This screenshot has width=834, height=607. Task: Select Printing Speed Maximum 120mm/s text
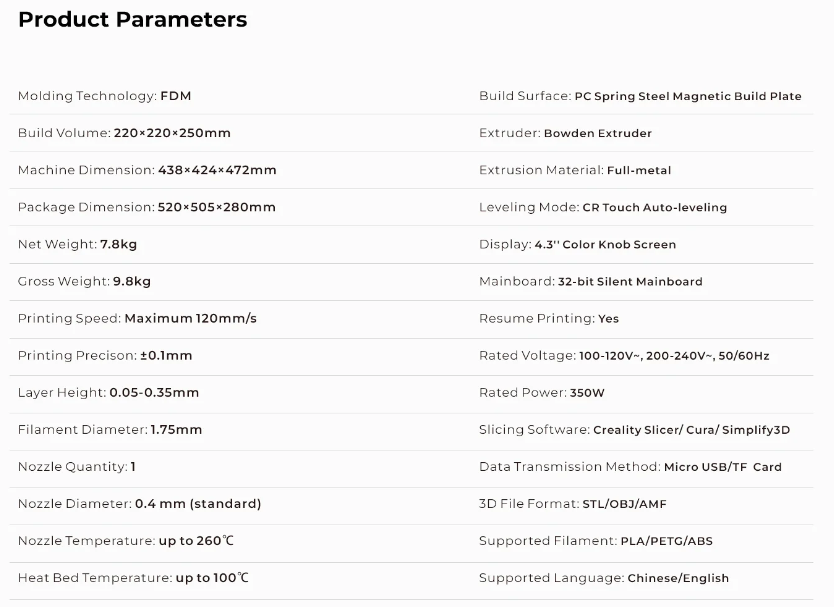click(137, 318)
